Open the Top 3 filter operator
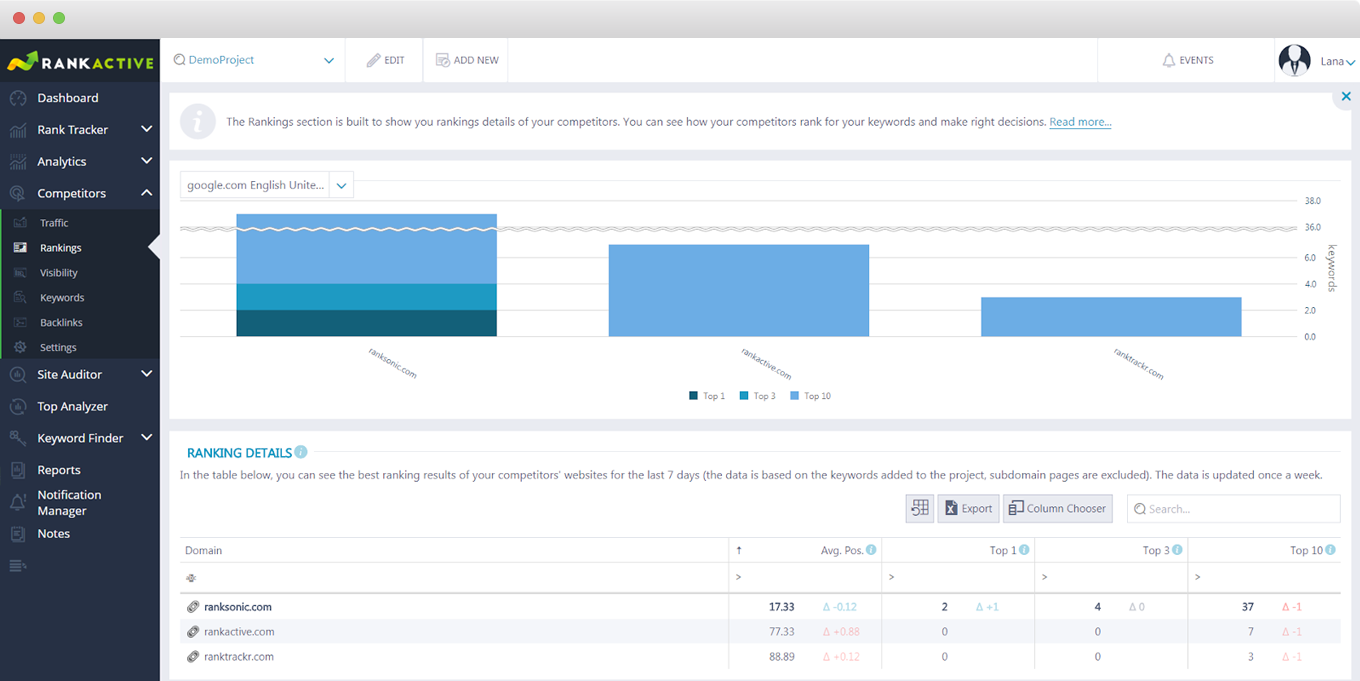The width and height of the screenshot is (1360, 681). [1045, 577]
